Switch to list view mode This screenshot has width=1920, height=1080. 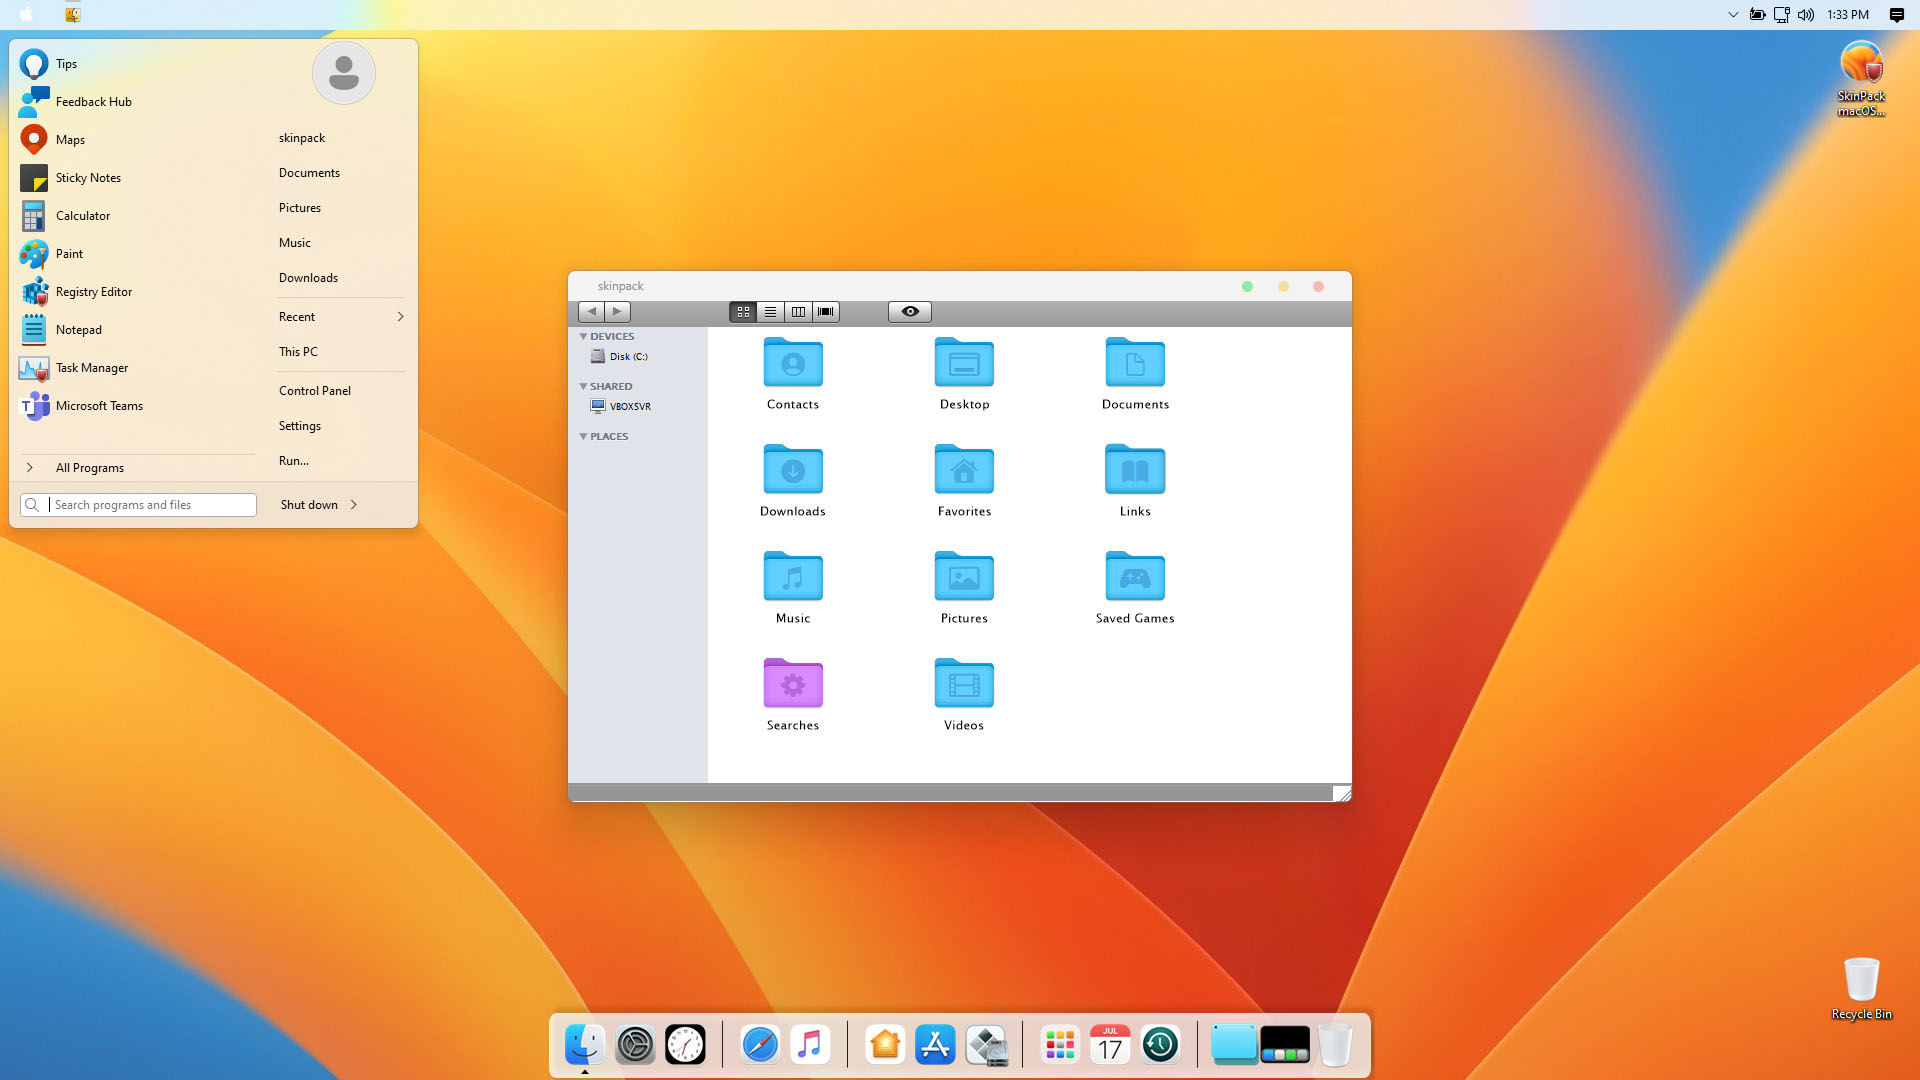(x=770, y=312)
